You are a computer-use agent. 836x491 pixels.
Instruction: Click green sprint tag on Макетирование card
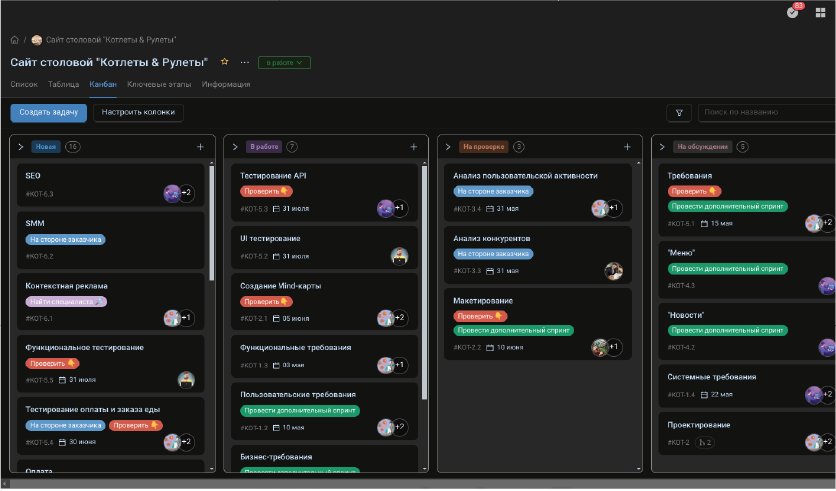pos(513,331)
